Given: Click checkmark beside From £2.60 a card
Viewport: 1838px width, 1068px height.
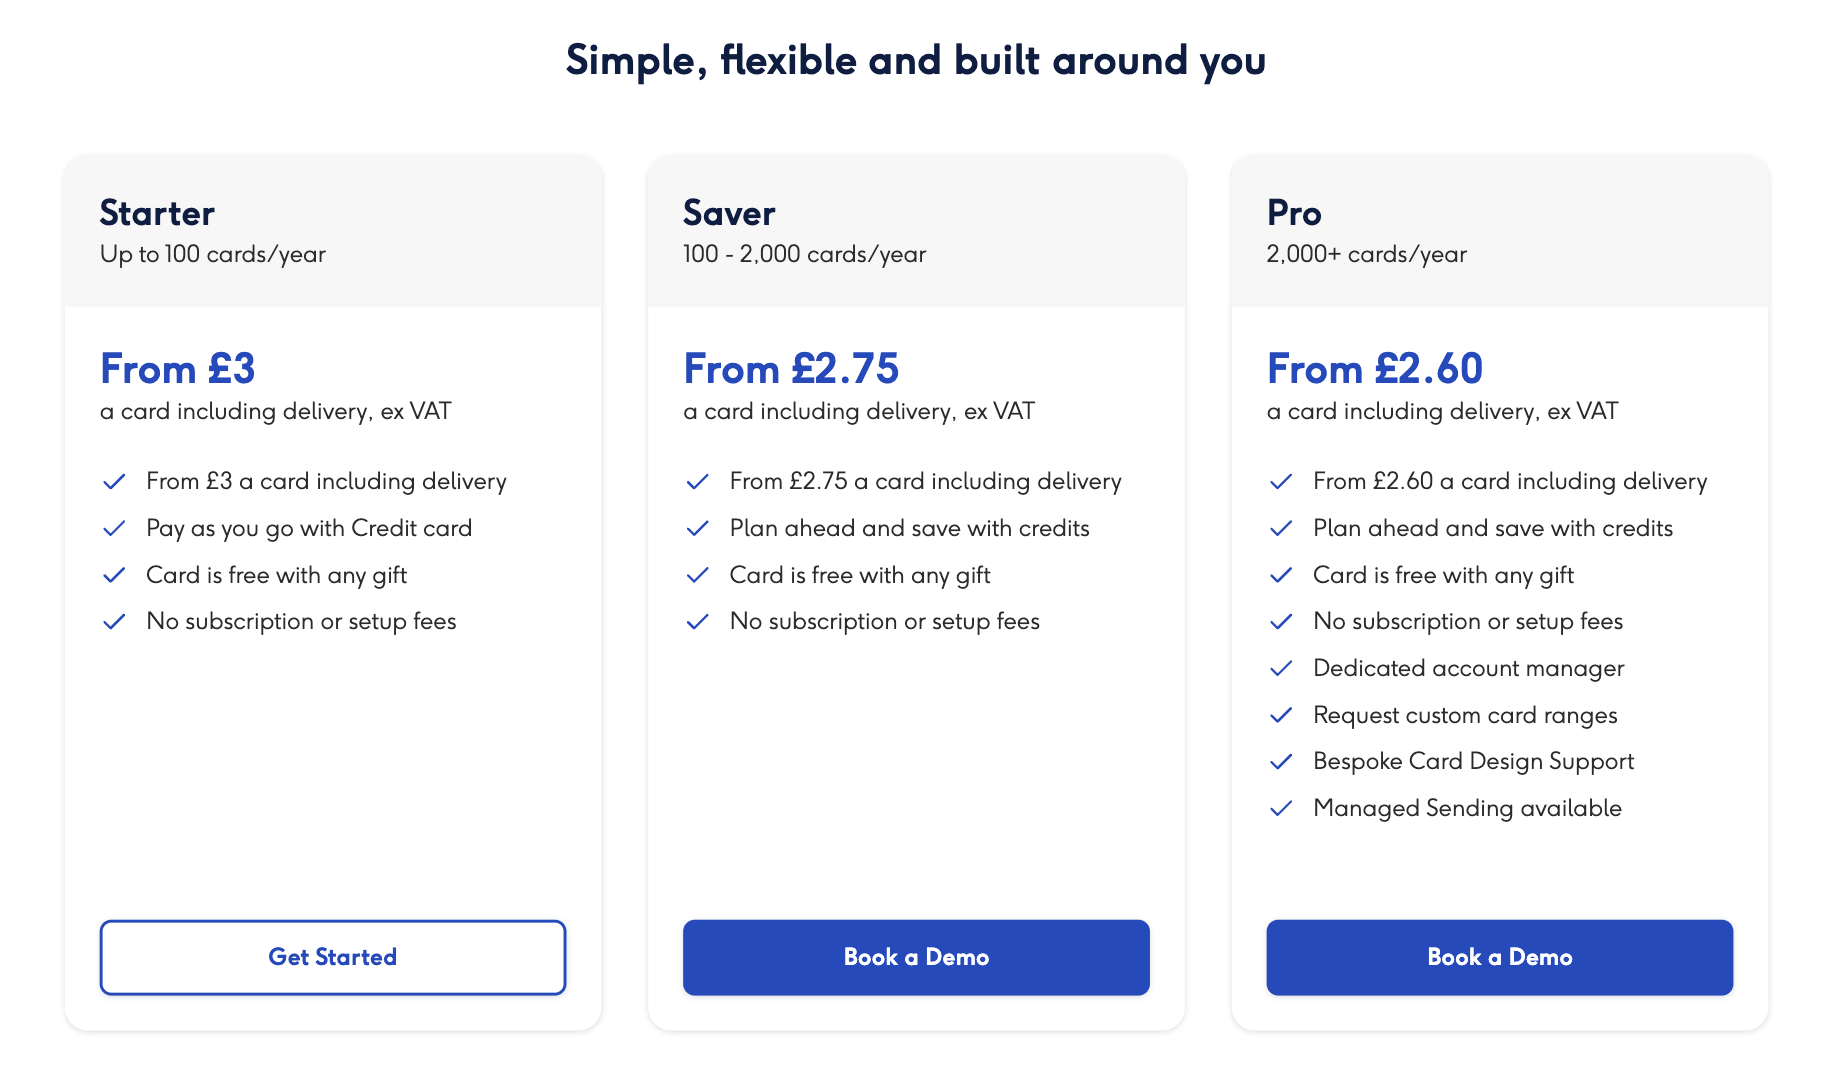Looking at the screenshot, I should [1281, 482].
